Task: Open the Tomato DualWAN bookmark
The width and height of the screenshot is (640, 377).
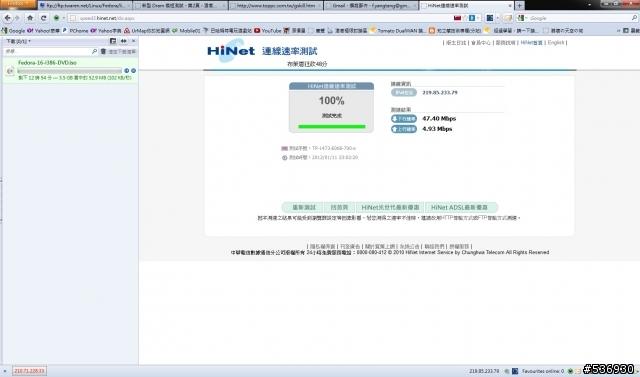Action: (398, 31)
